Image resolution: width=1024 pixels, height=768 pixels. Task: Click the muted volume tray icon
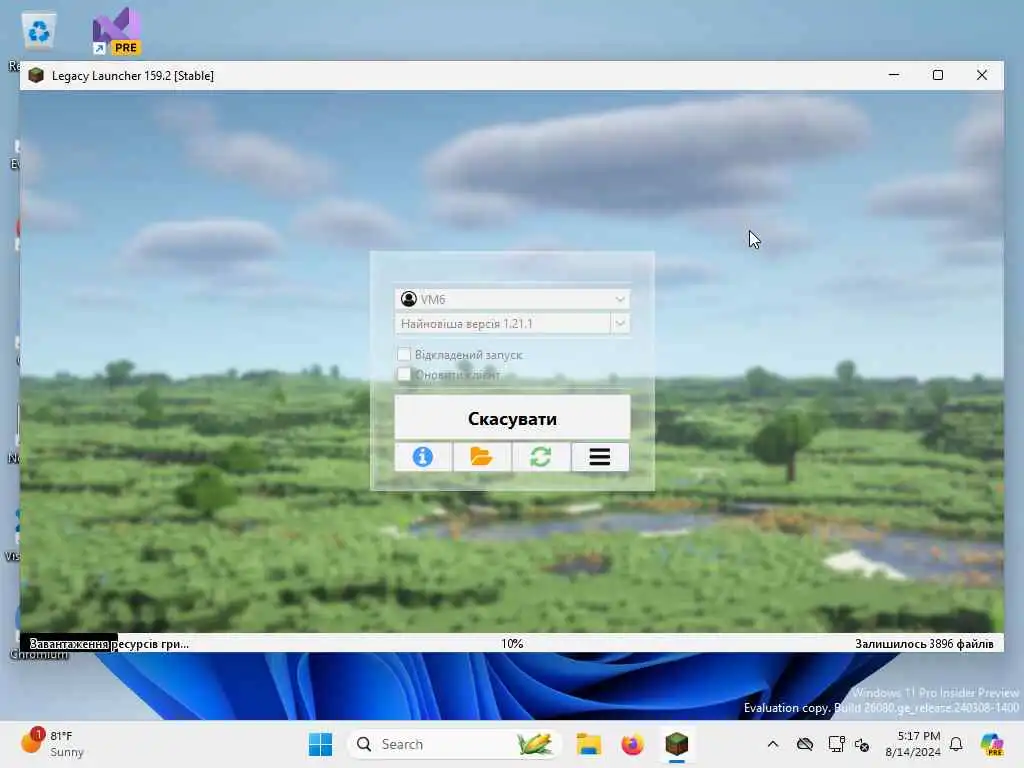[x=862, y=744]
